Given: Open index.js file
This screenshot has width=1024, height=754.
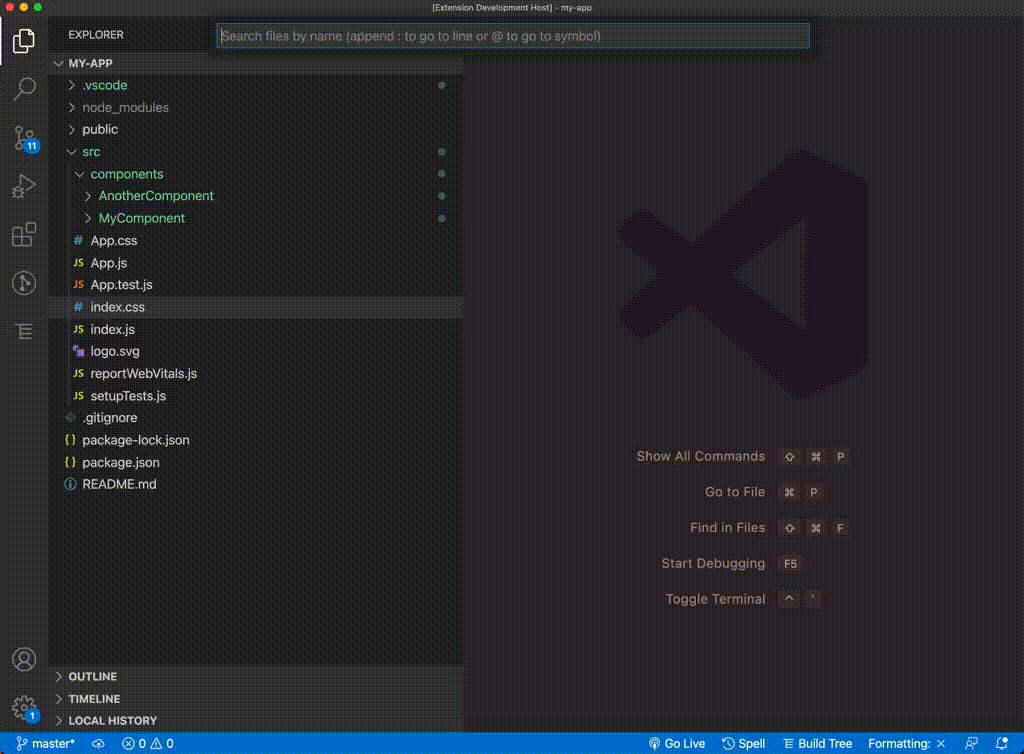Looking at the screenshot, I should 256,329.
